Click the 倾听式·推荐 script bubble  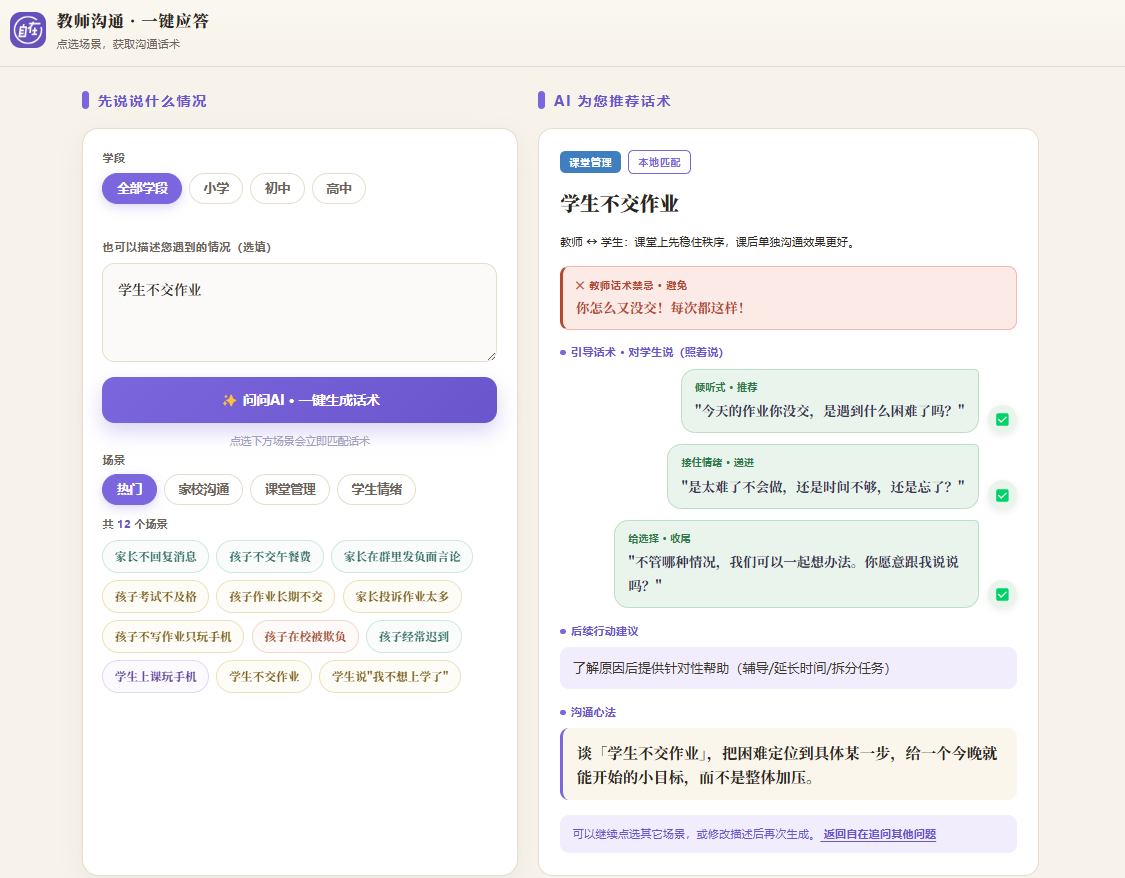[x=829, y=401]
